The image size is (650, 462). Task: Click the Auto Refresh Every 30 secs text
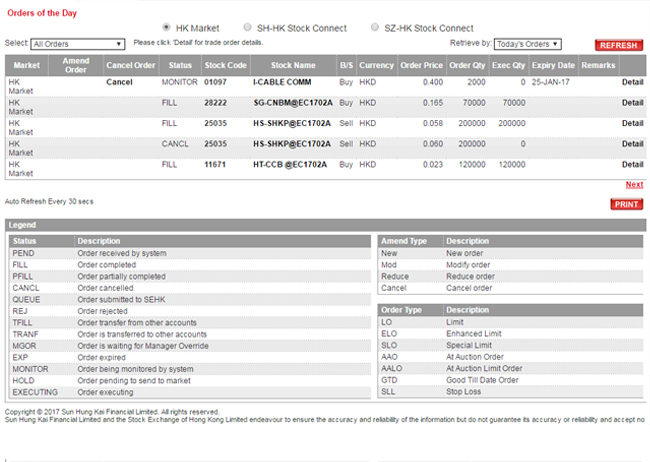click(49, 202)
